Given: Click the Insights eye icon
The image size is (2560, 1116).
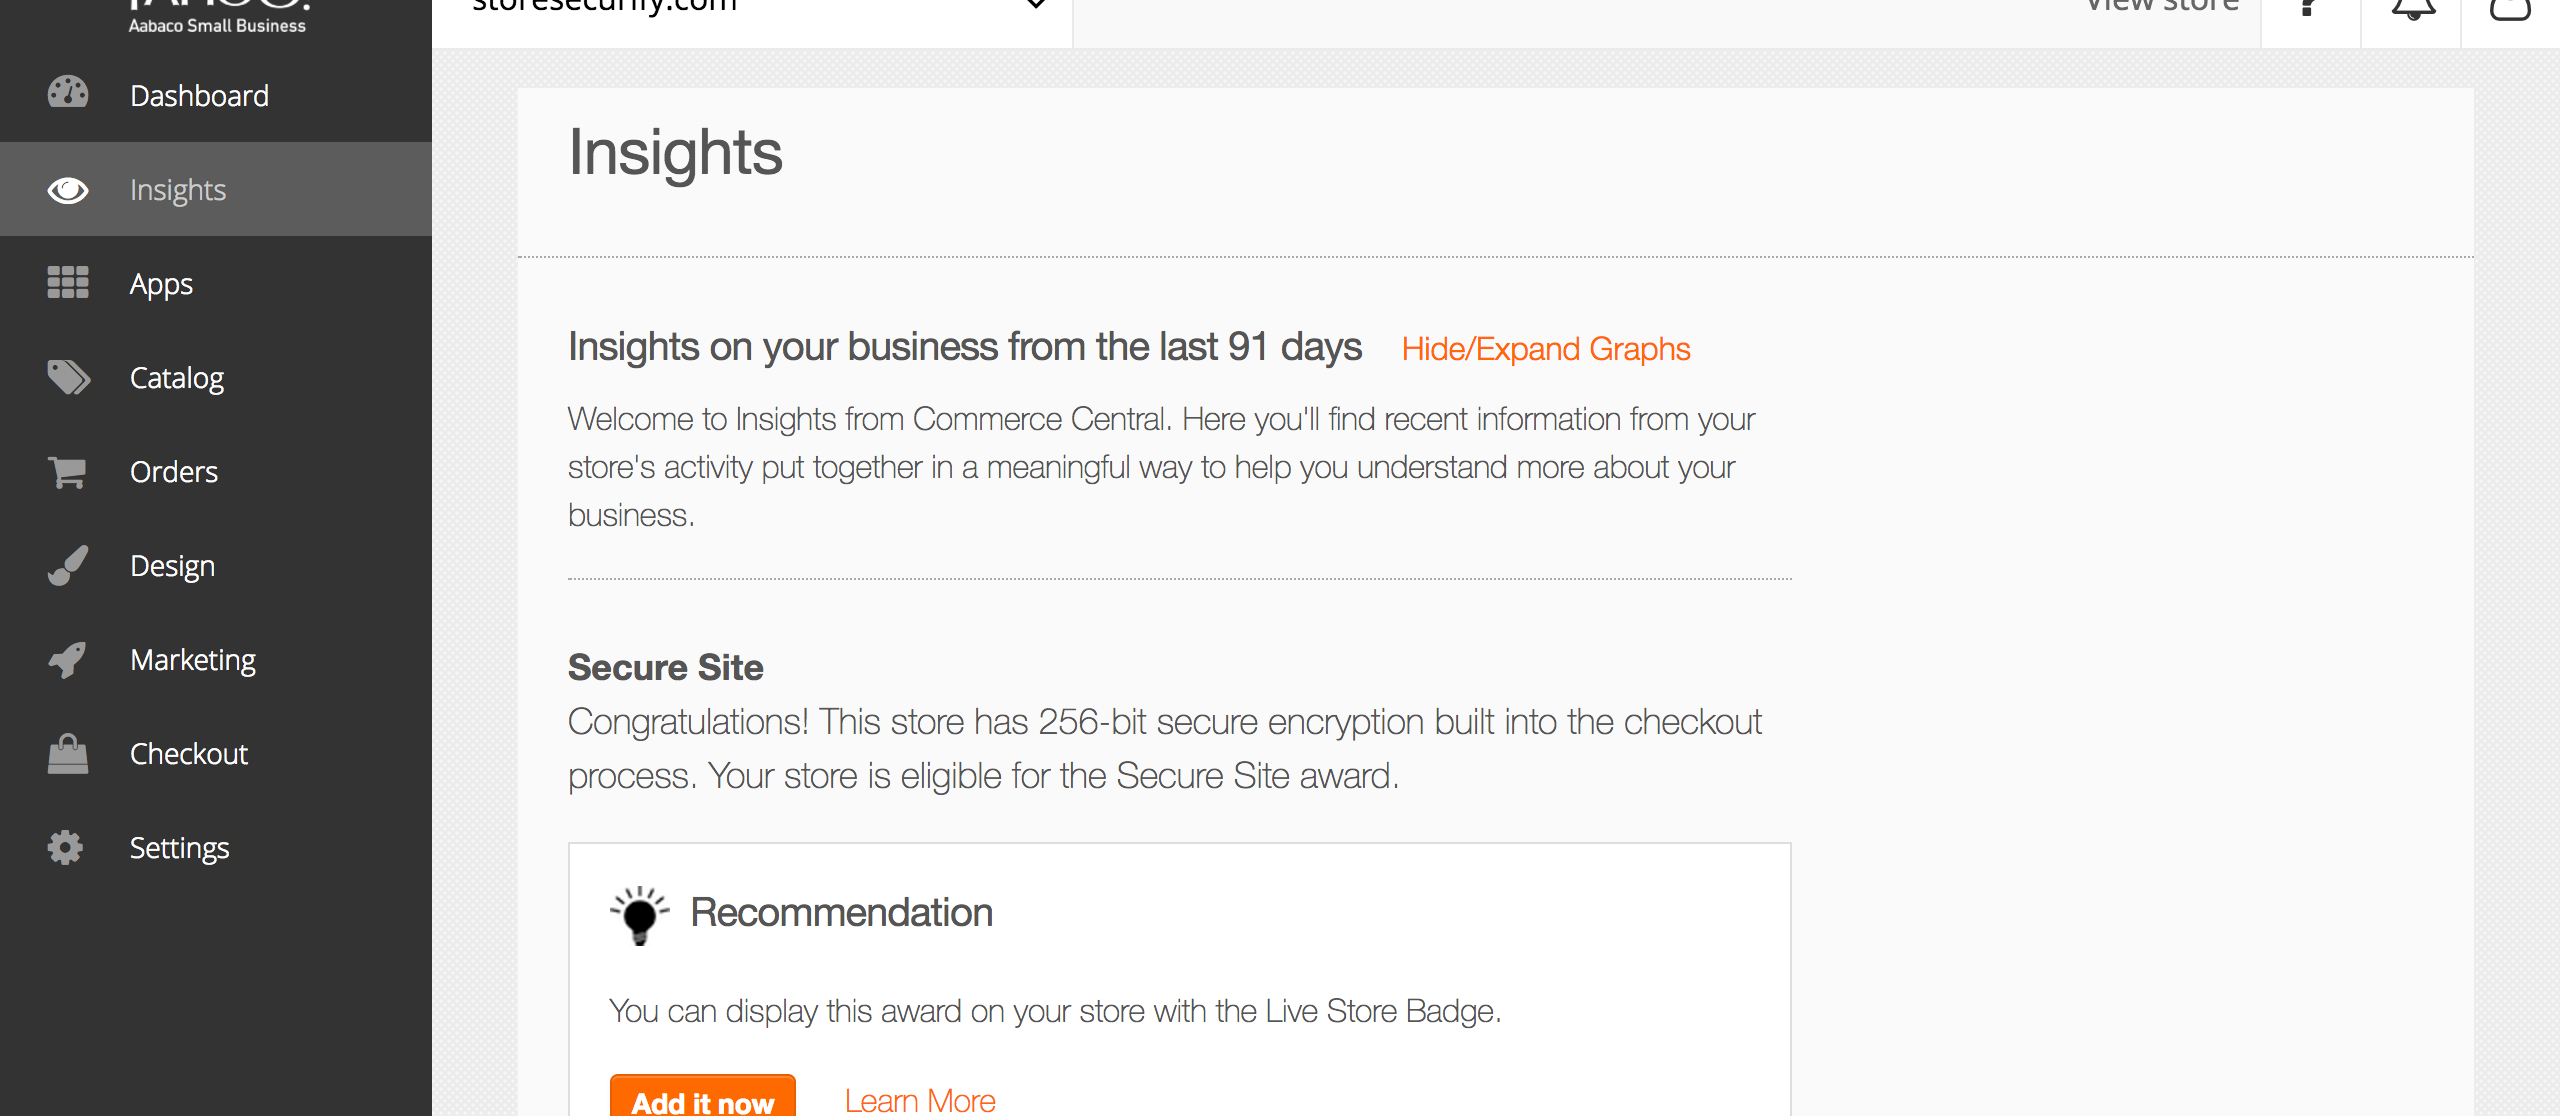Looking at the screenshot, I should point(68,189).
